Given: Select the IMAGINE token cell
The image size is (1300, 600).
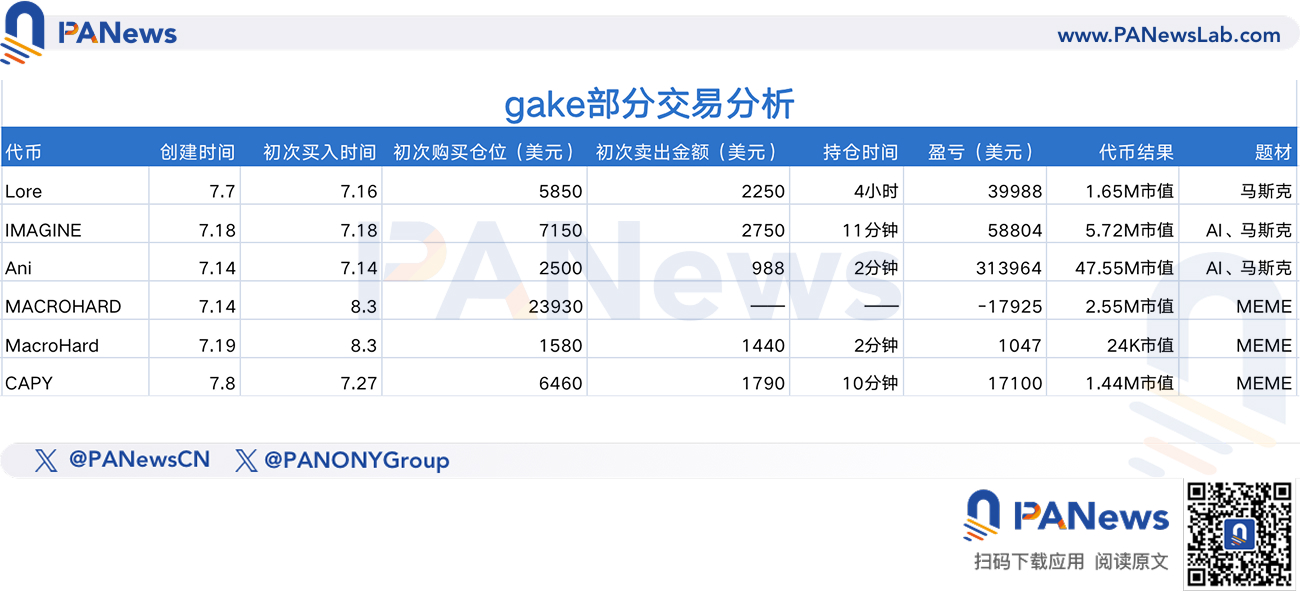Looking at the screenshot, I should coord(43,230).
